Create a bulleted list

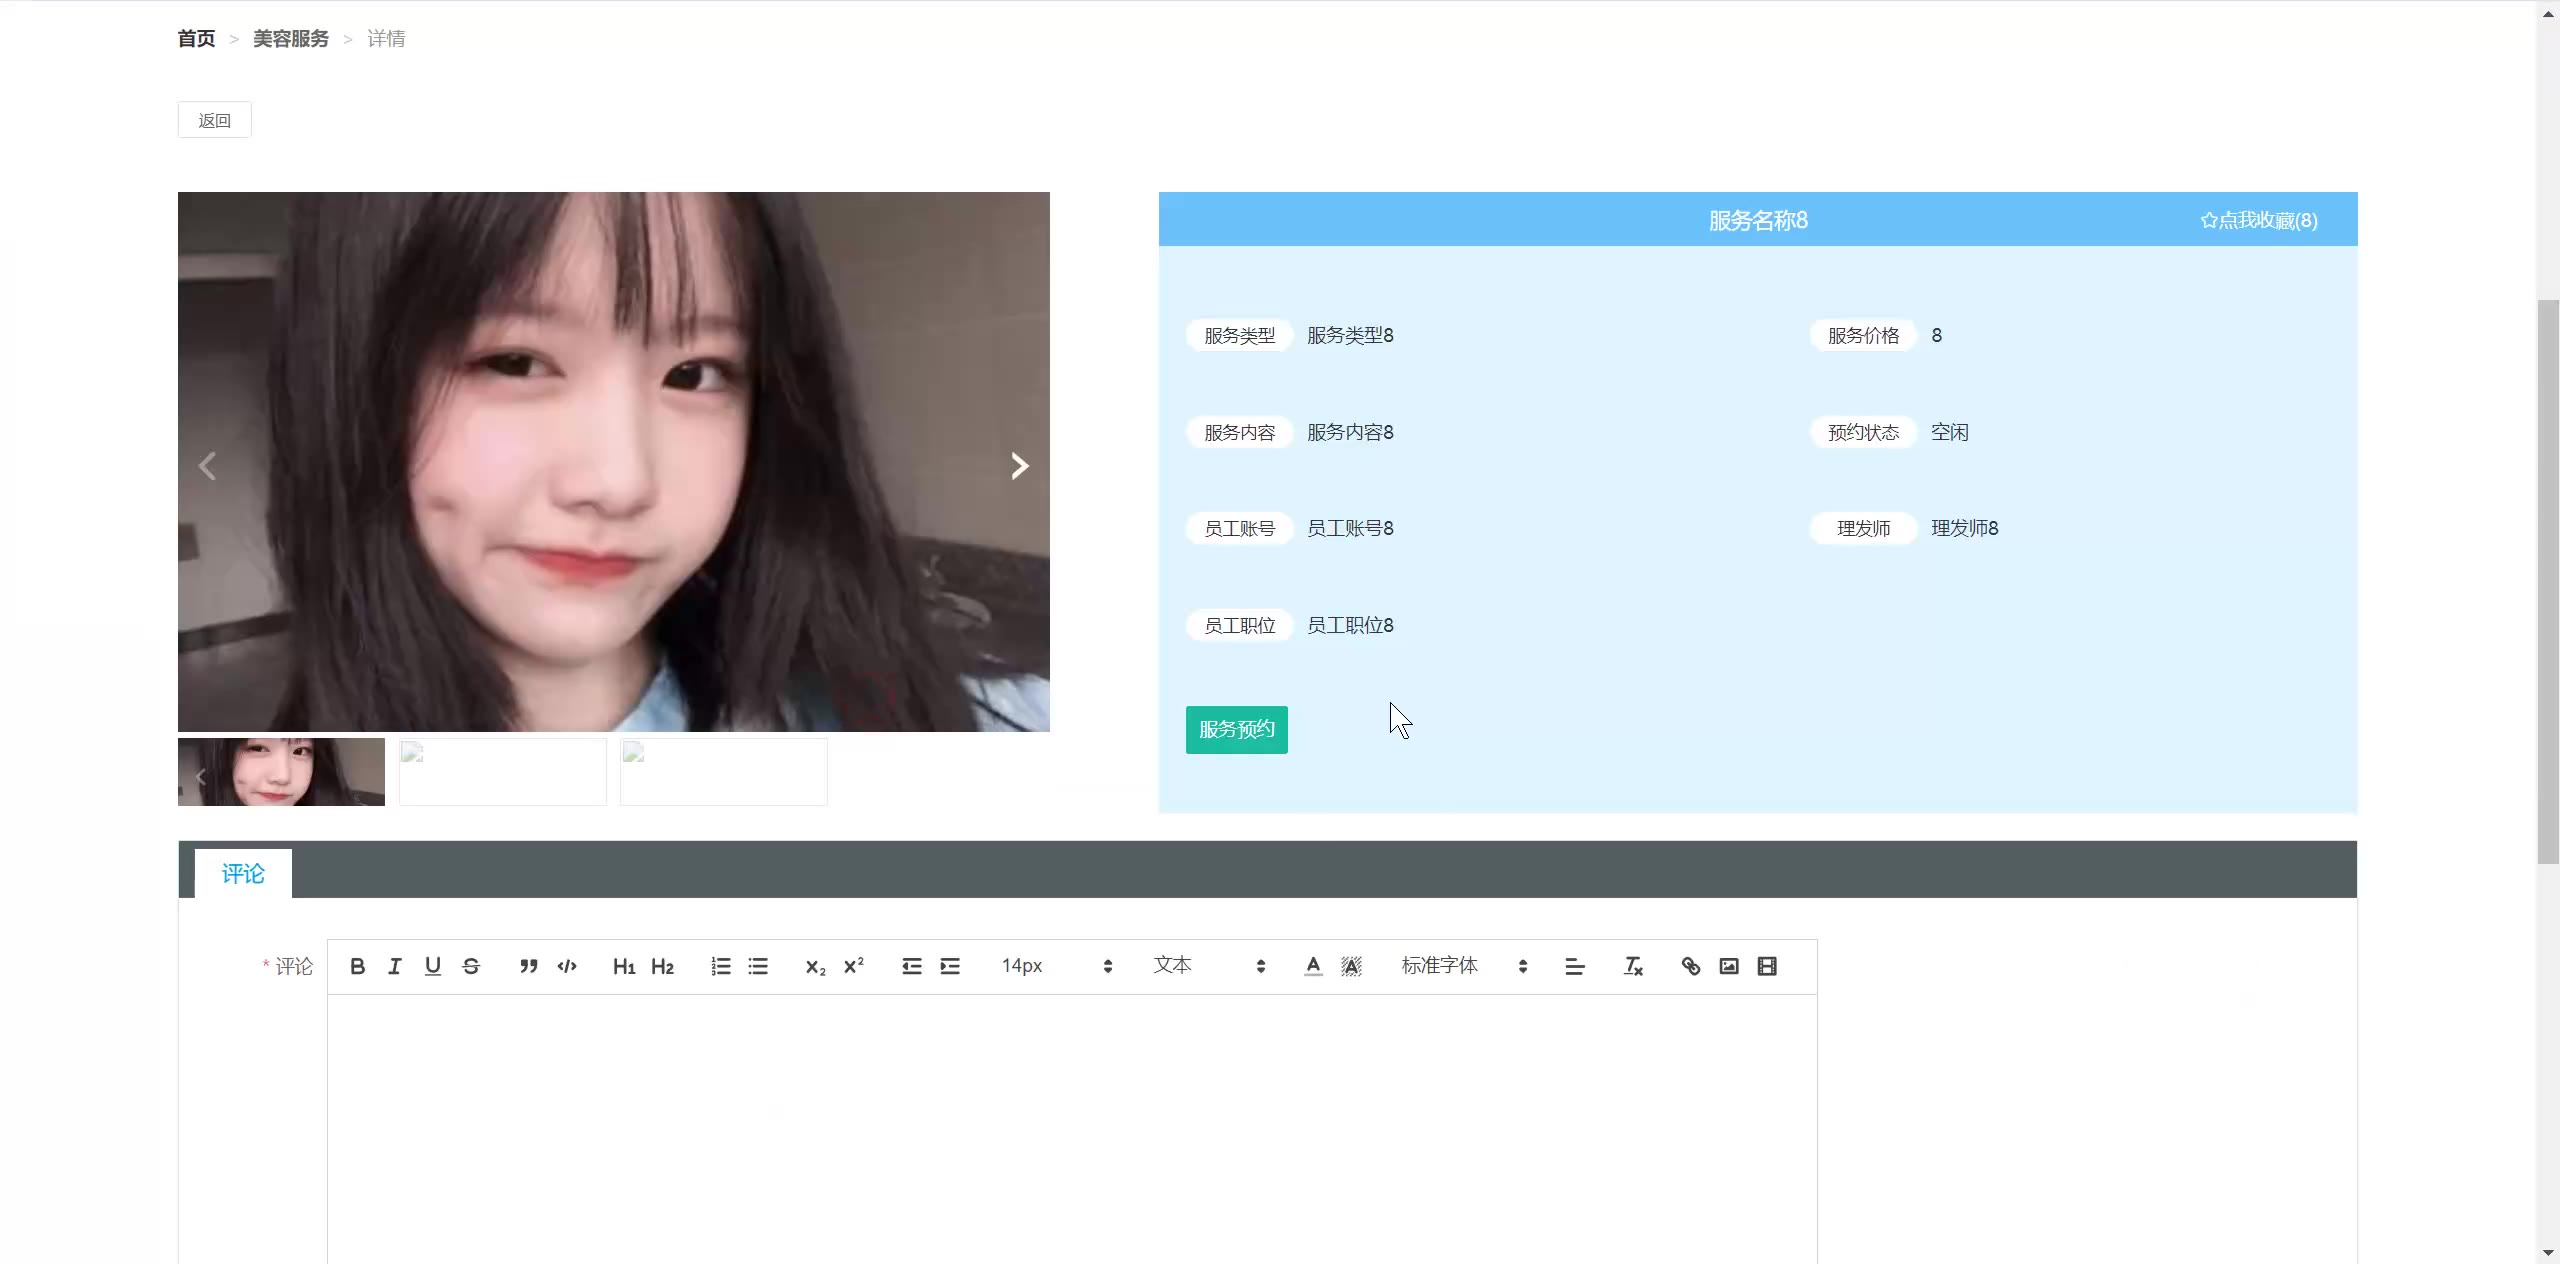coord(758,966)
